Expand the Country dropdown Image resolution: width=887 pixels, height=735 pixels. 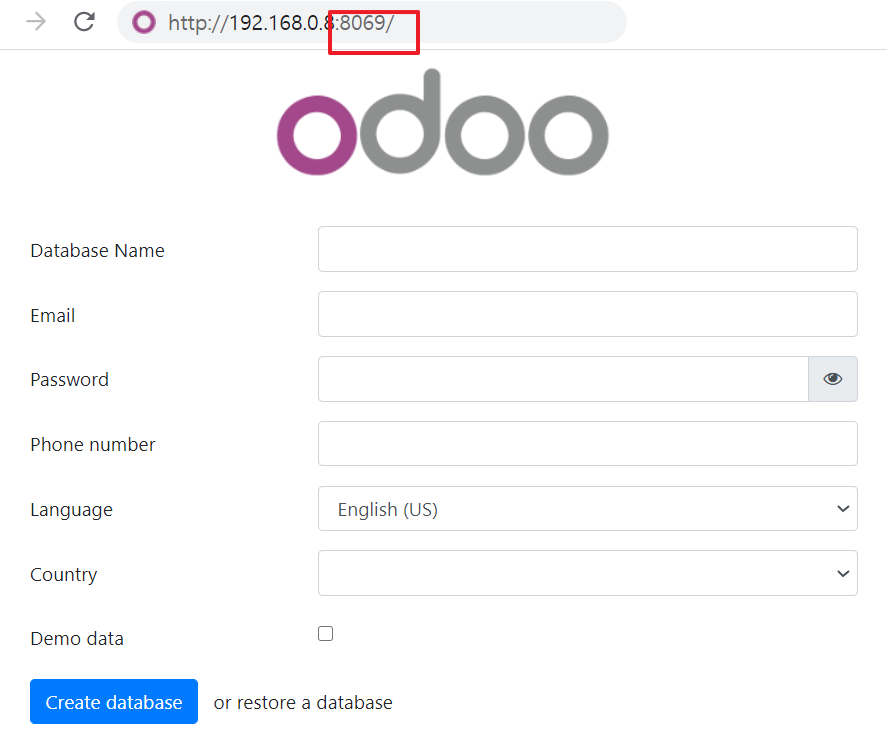(x=588, y=573)
